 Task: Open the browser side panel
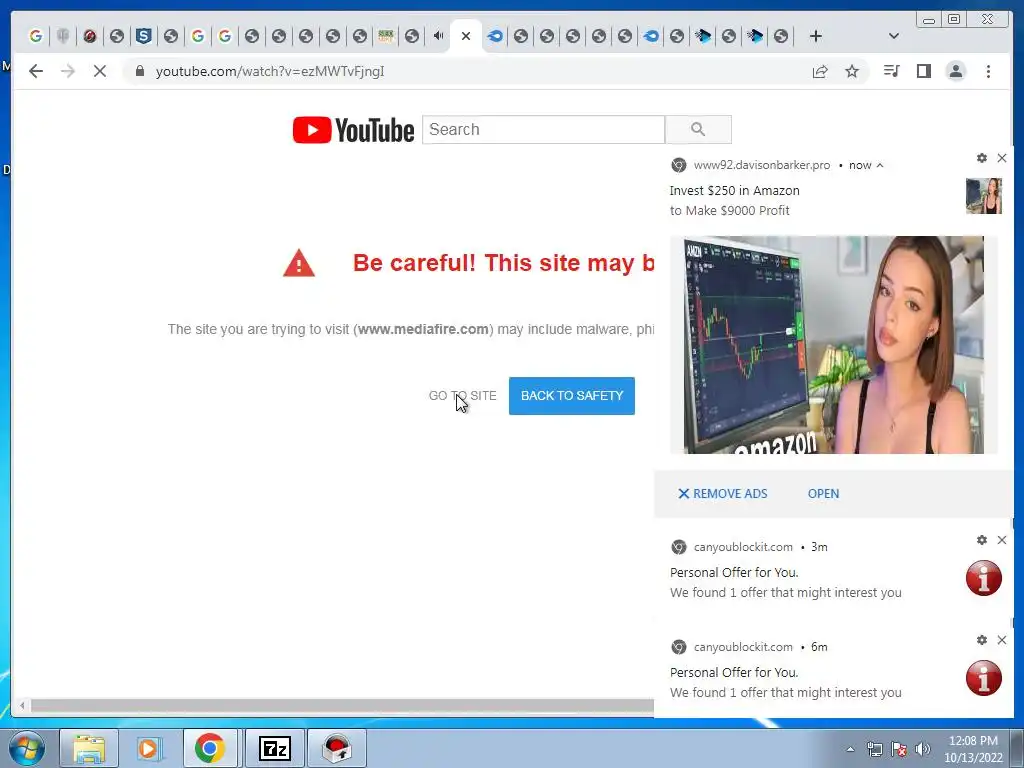point(923,71)
